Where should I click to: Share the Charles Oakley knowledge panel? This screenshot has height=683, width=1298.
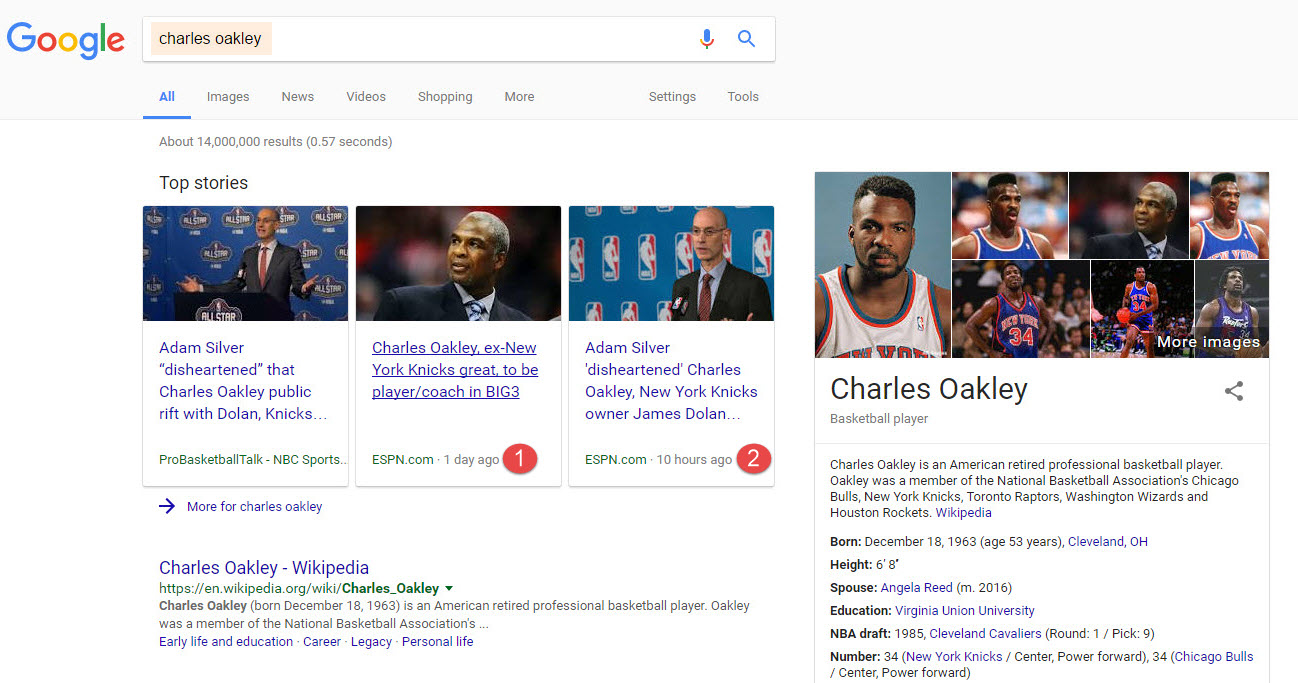1234,391
